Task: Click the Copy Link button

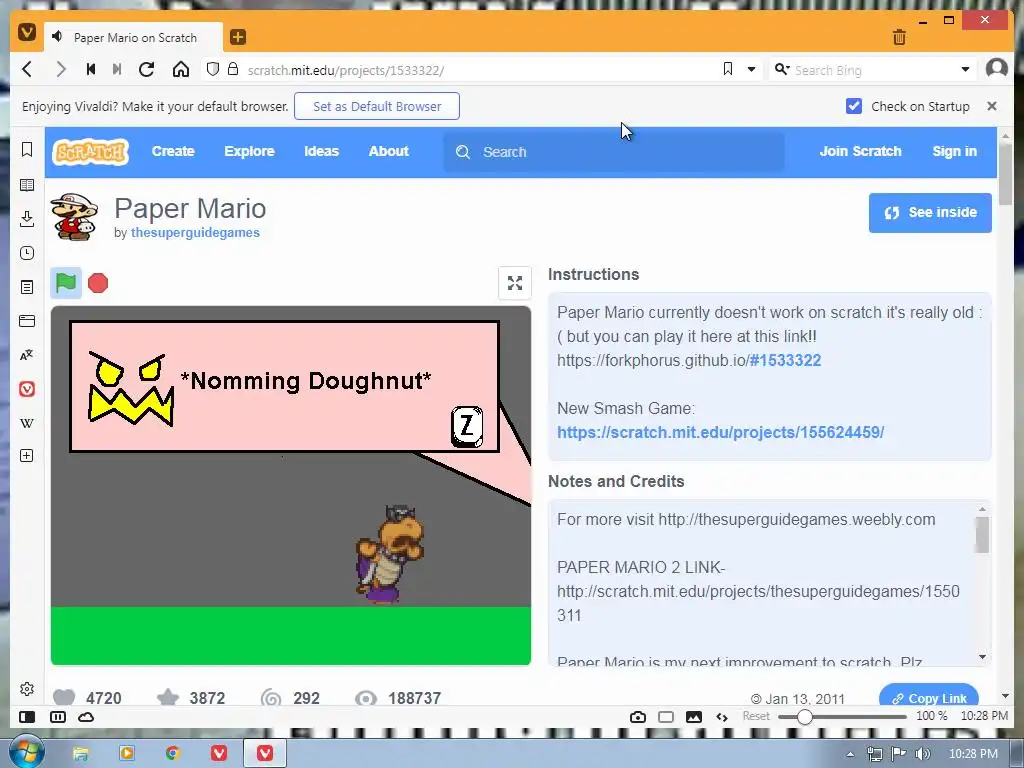Action: 929,697
